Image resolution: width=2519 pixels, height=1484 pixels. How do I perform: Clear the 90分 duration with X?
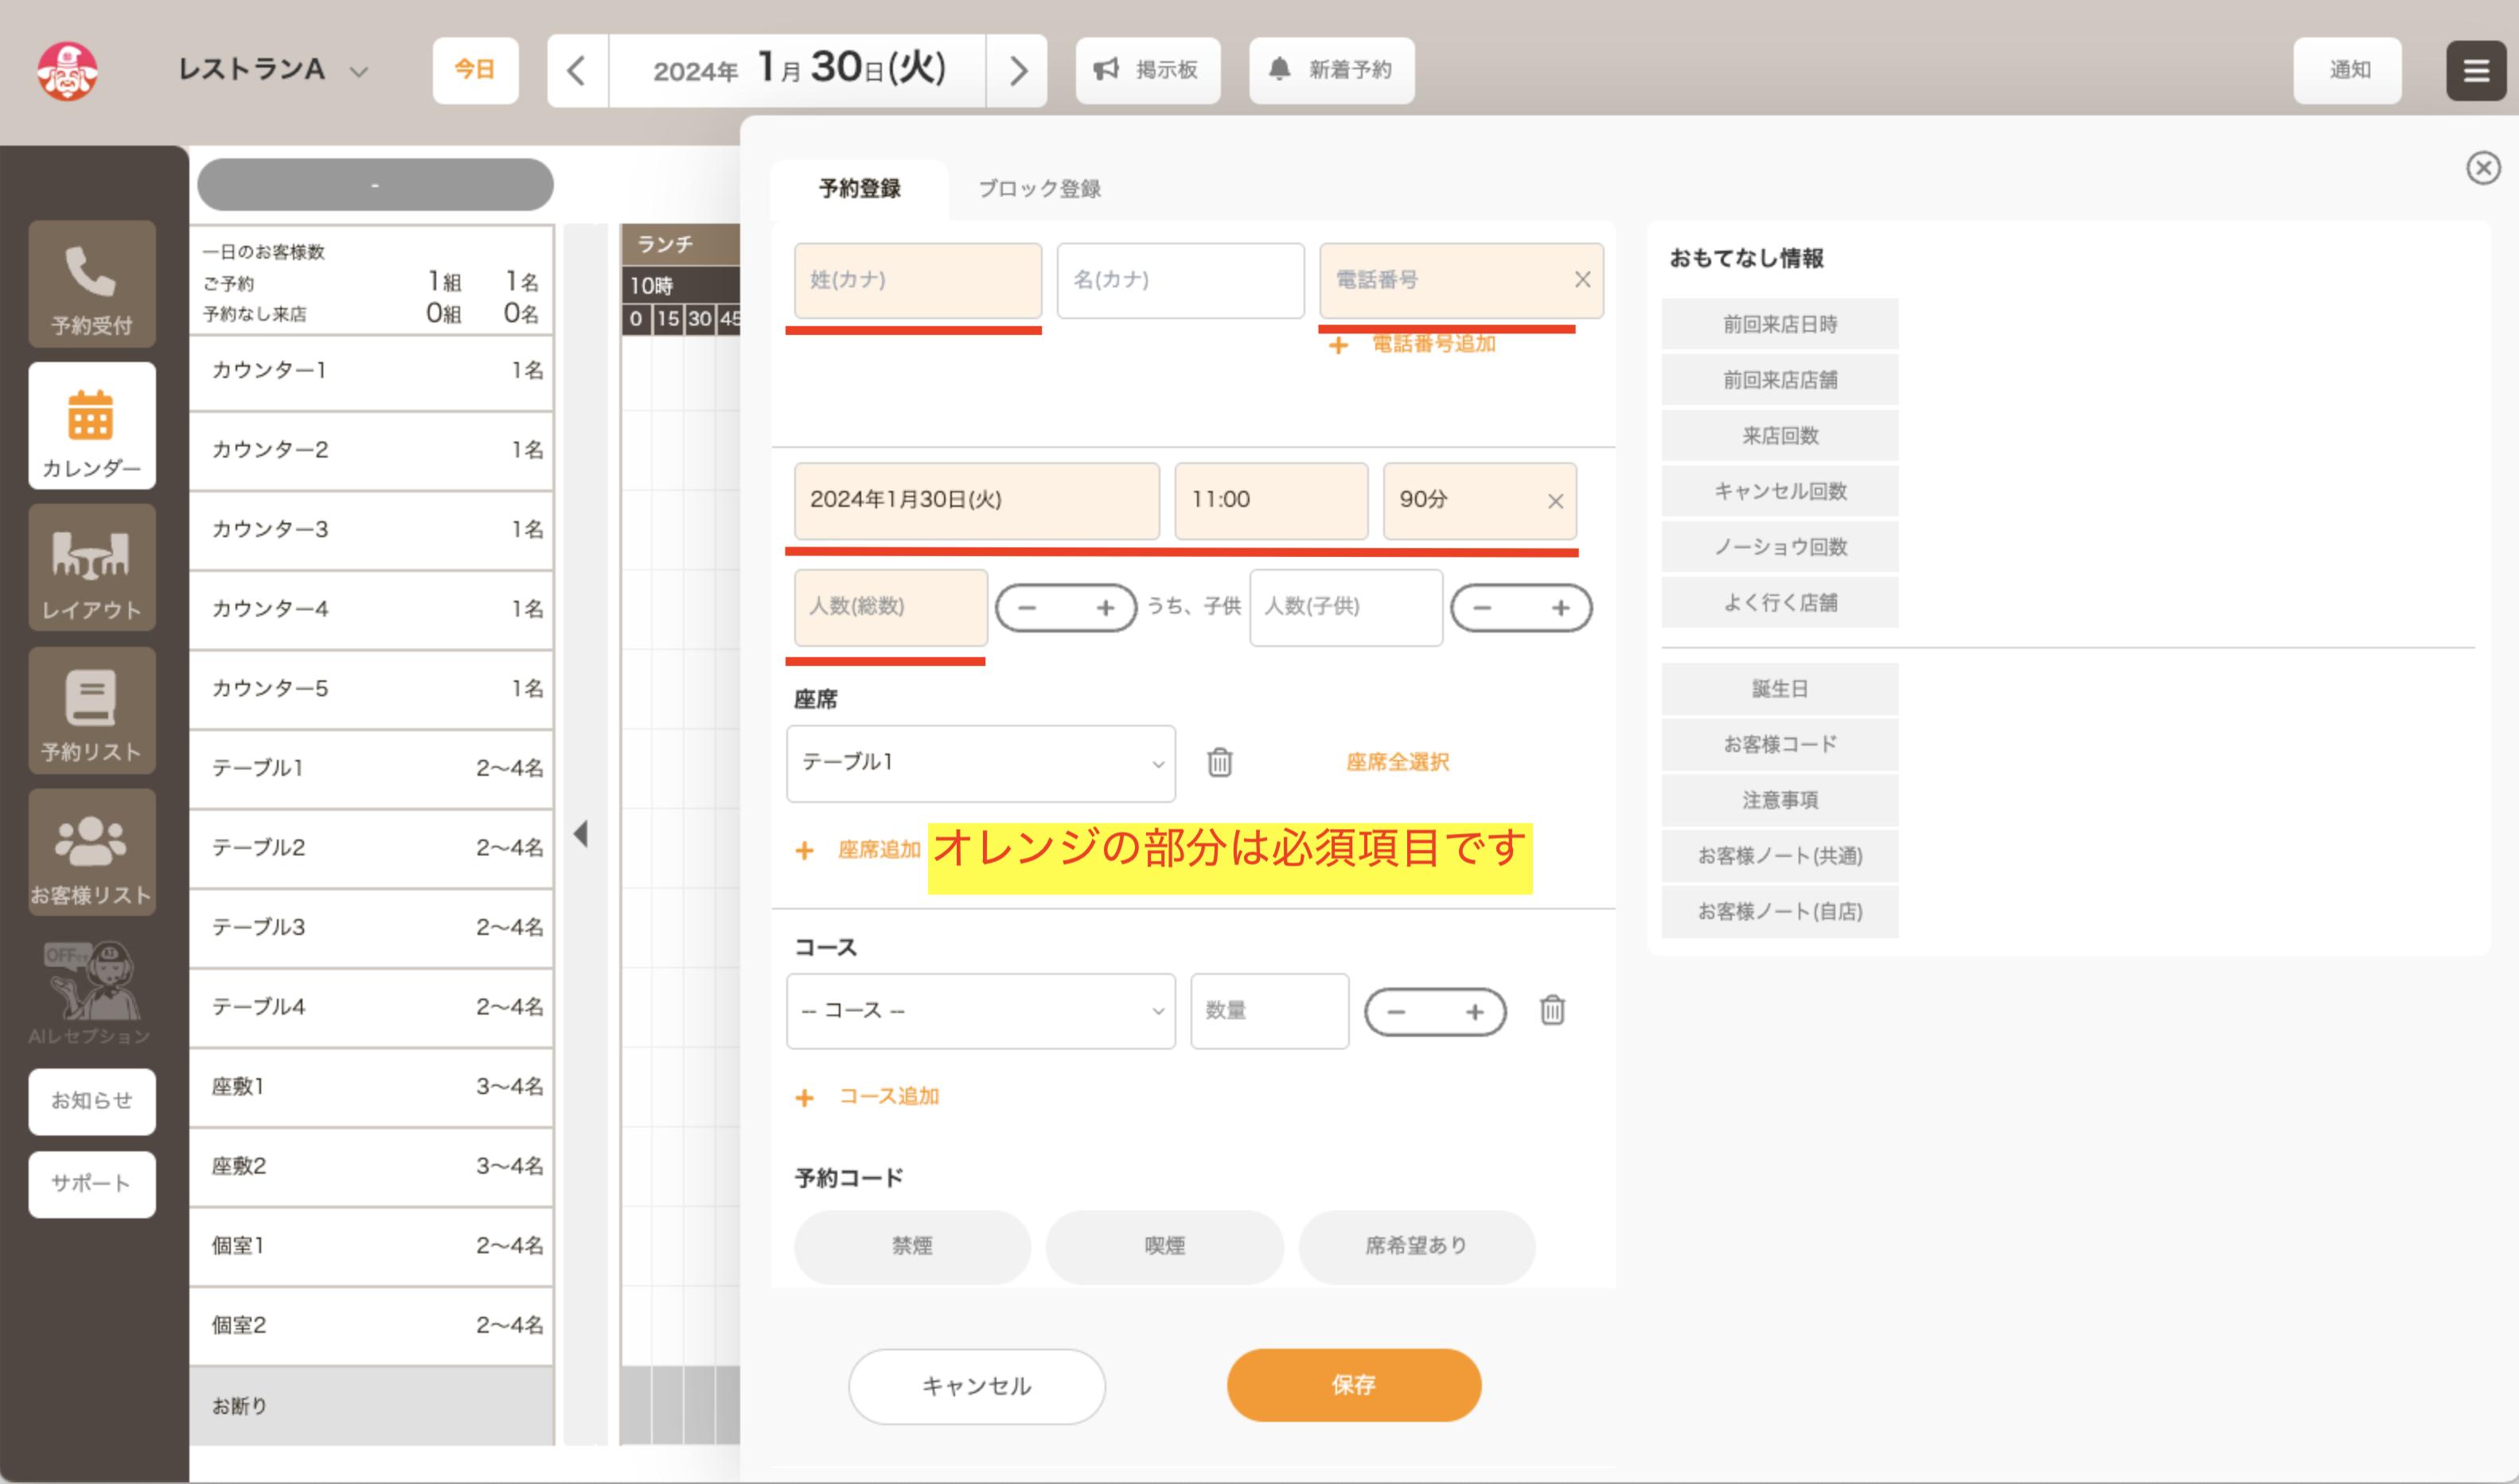tap(1555, 501)
